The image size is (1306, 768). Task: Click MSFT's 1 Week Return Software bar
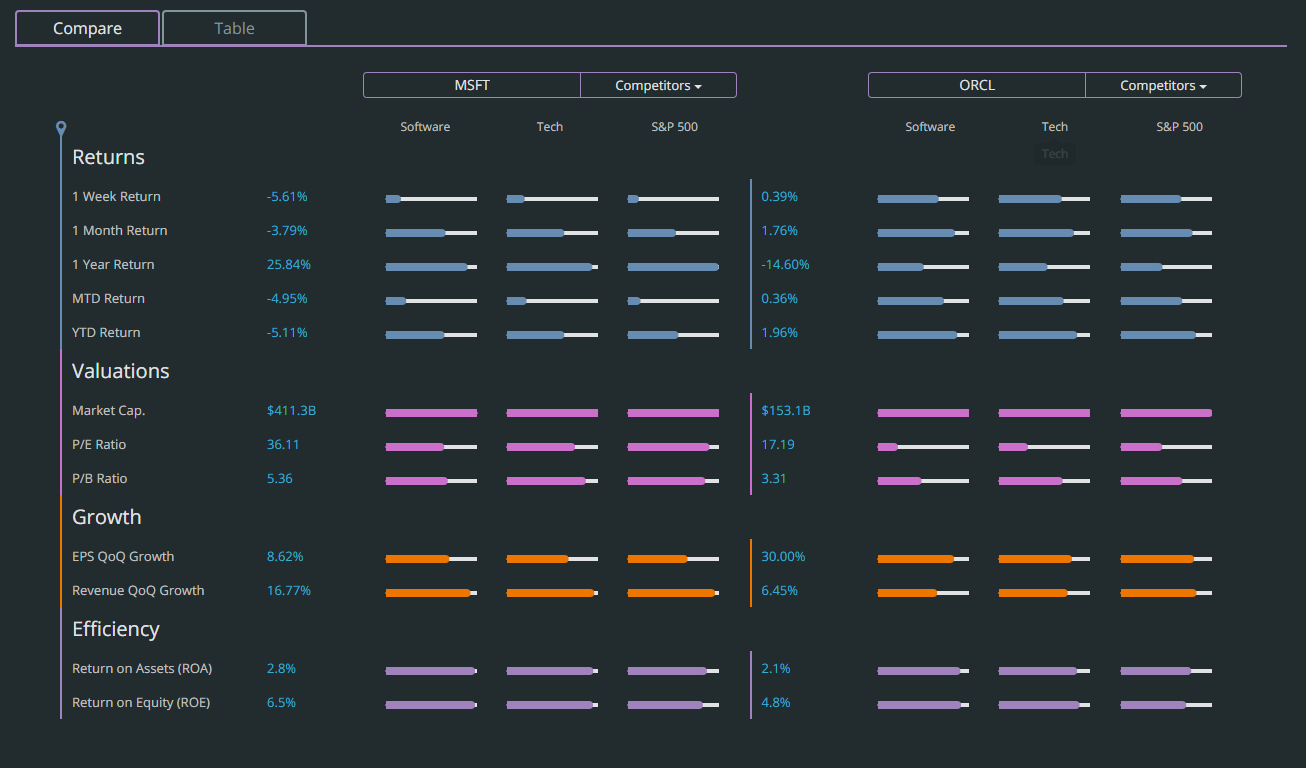pos(431,199)
